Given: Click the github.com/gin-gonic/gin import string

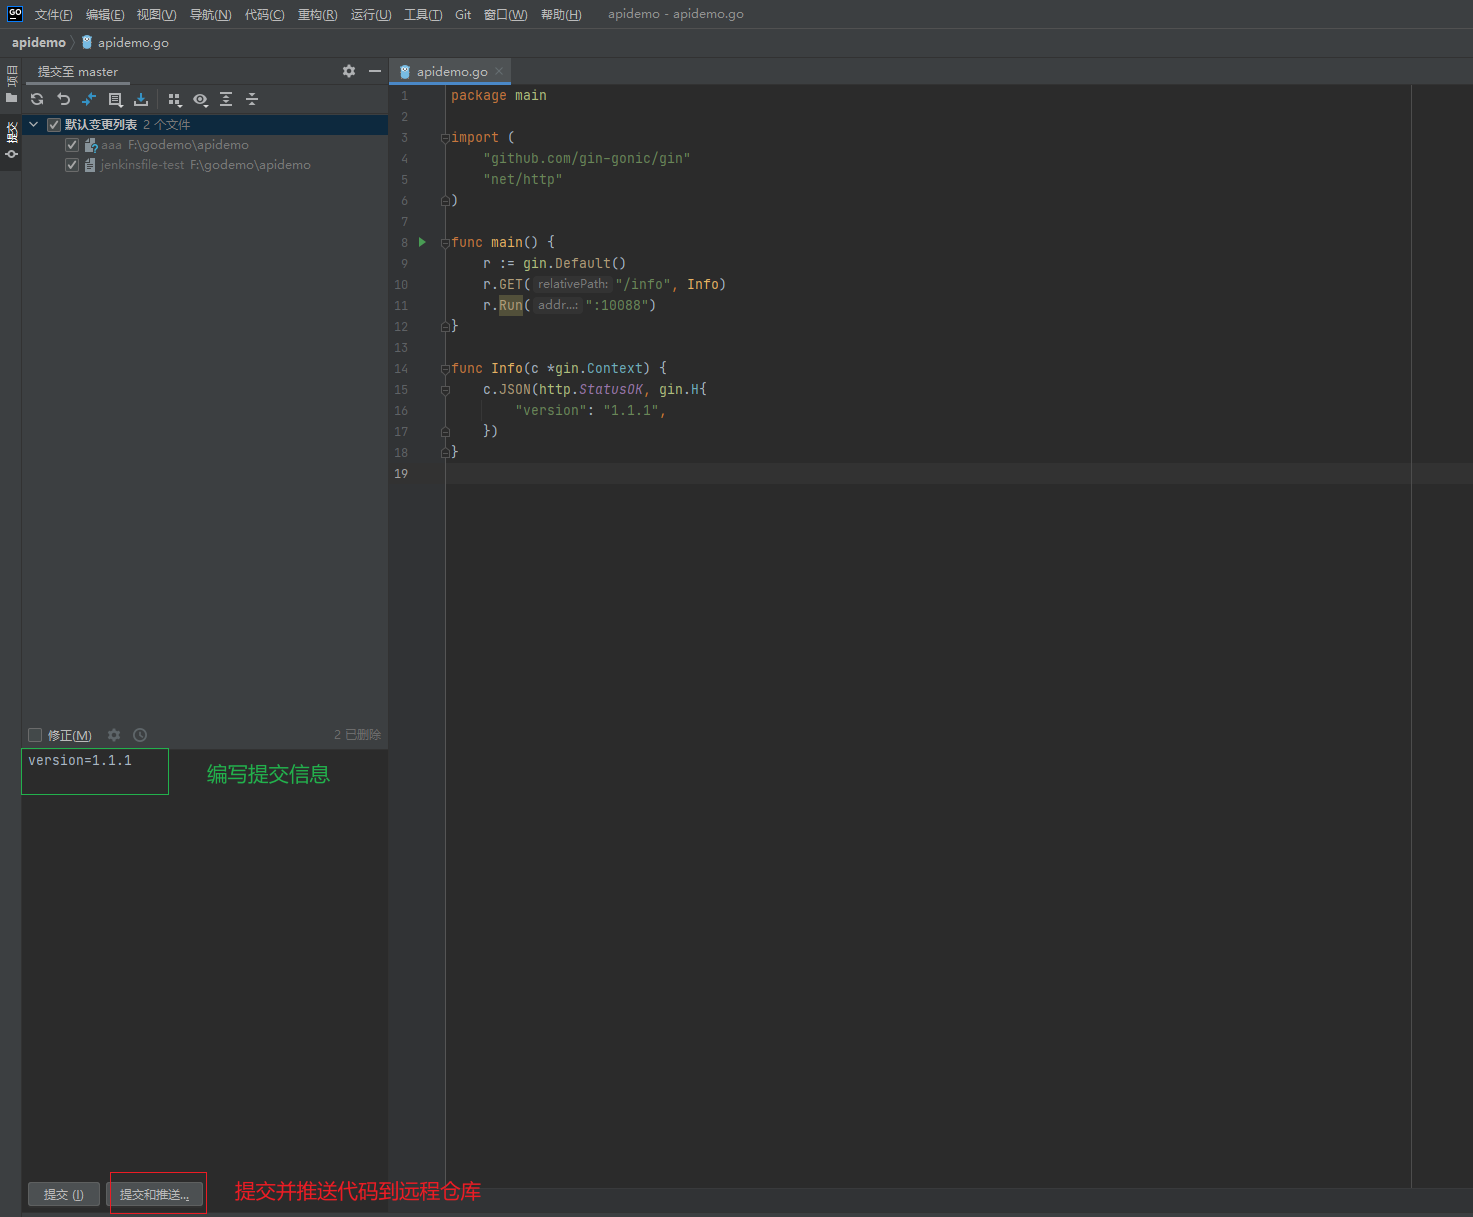Looking at the screenshot, I should tap(586, 158).
